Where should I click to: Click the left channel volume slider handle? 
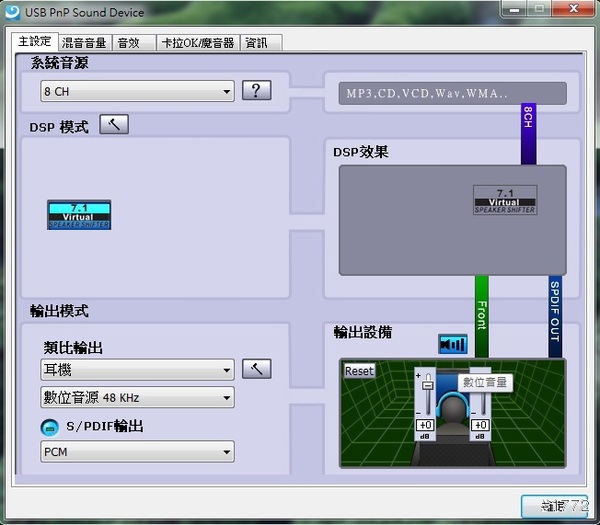(x=426, y=385)
